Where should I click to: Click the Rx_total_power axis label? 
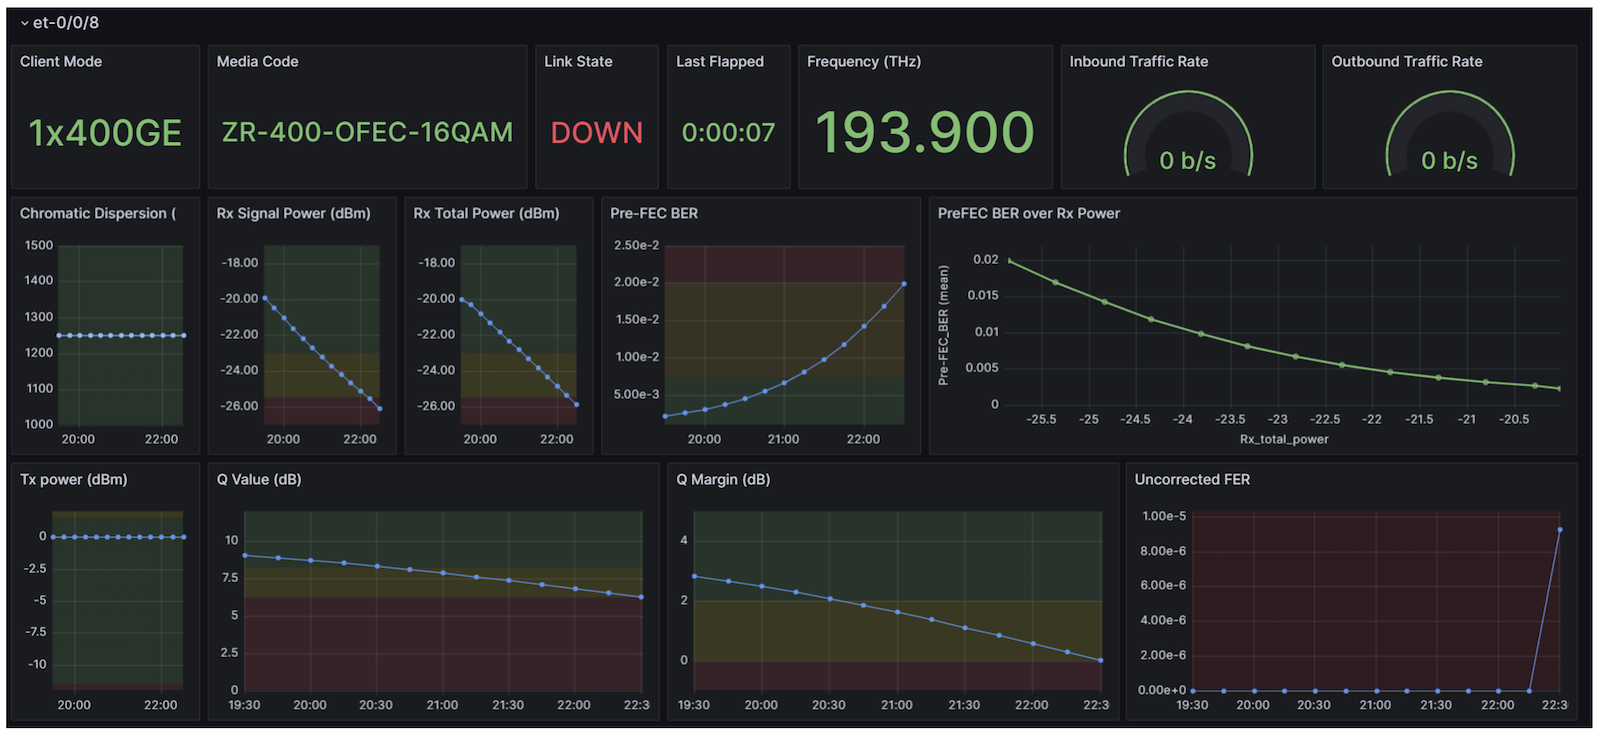[1284, 439]
